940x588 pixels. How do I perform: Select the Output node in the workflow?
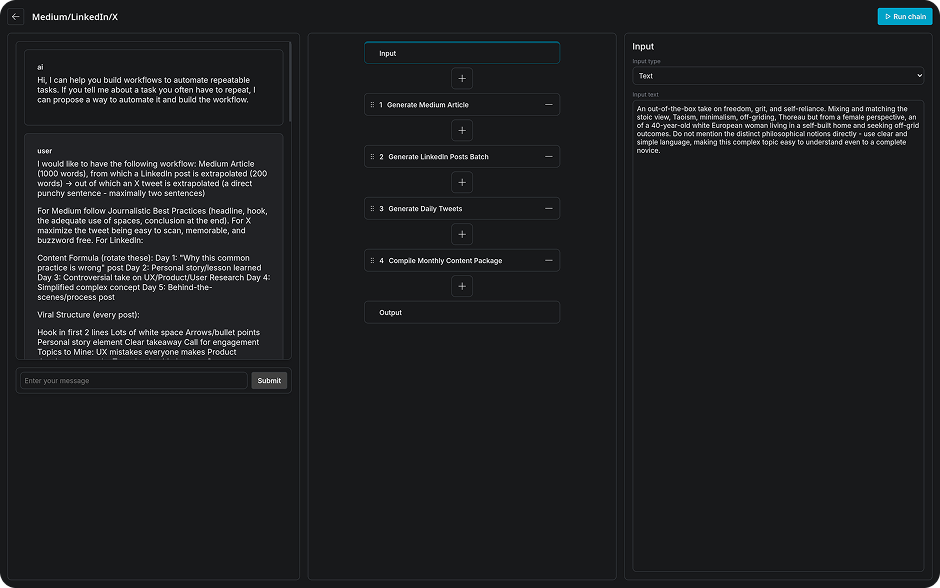(x=462, y=313)
